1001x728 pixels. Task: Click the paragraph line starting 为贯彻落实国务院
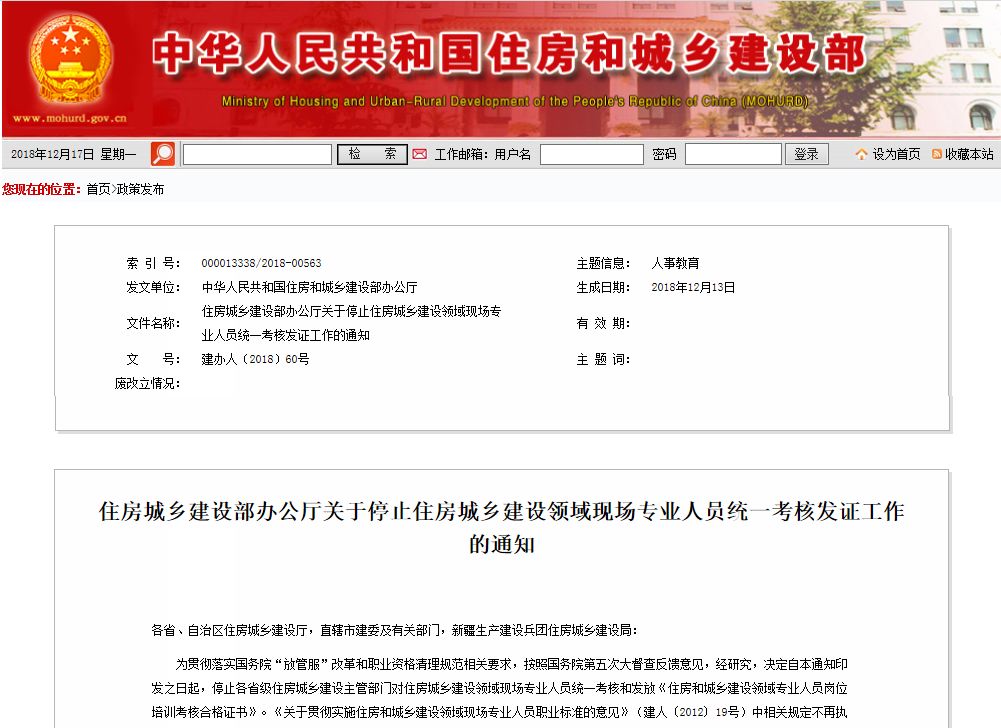511,664
